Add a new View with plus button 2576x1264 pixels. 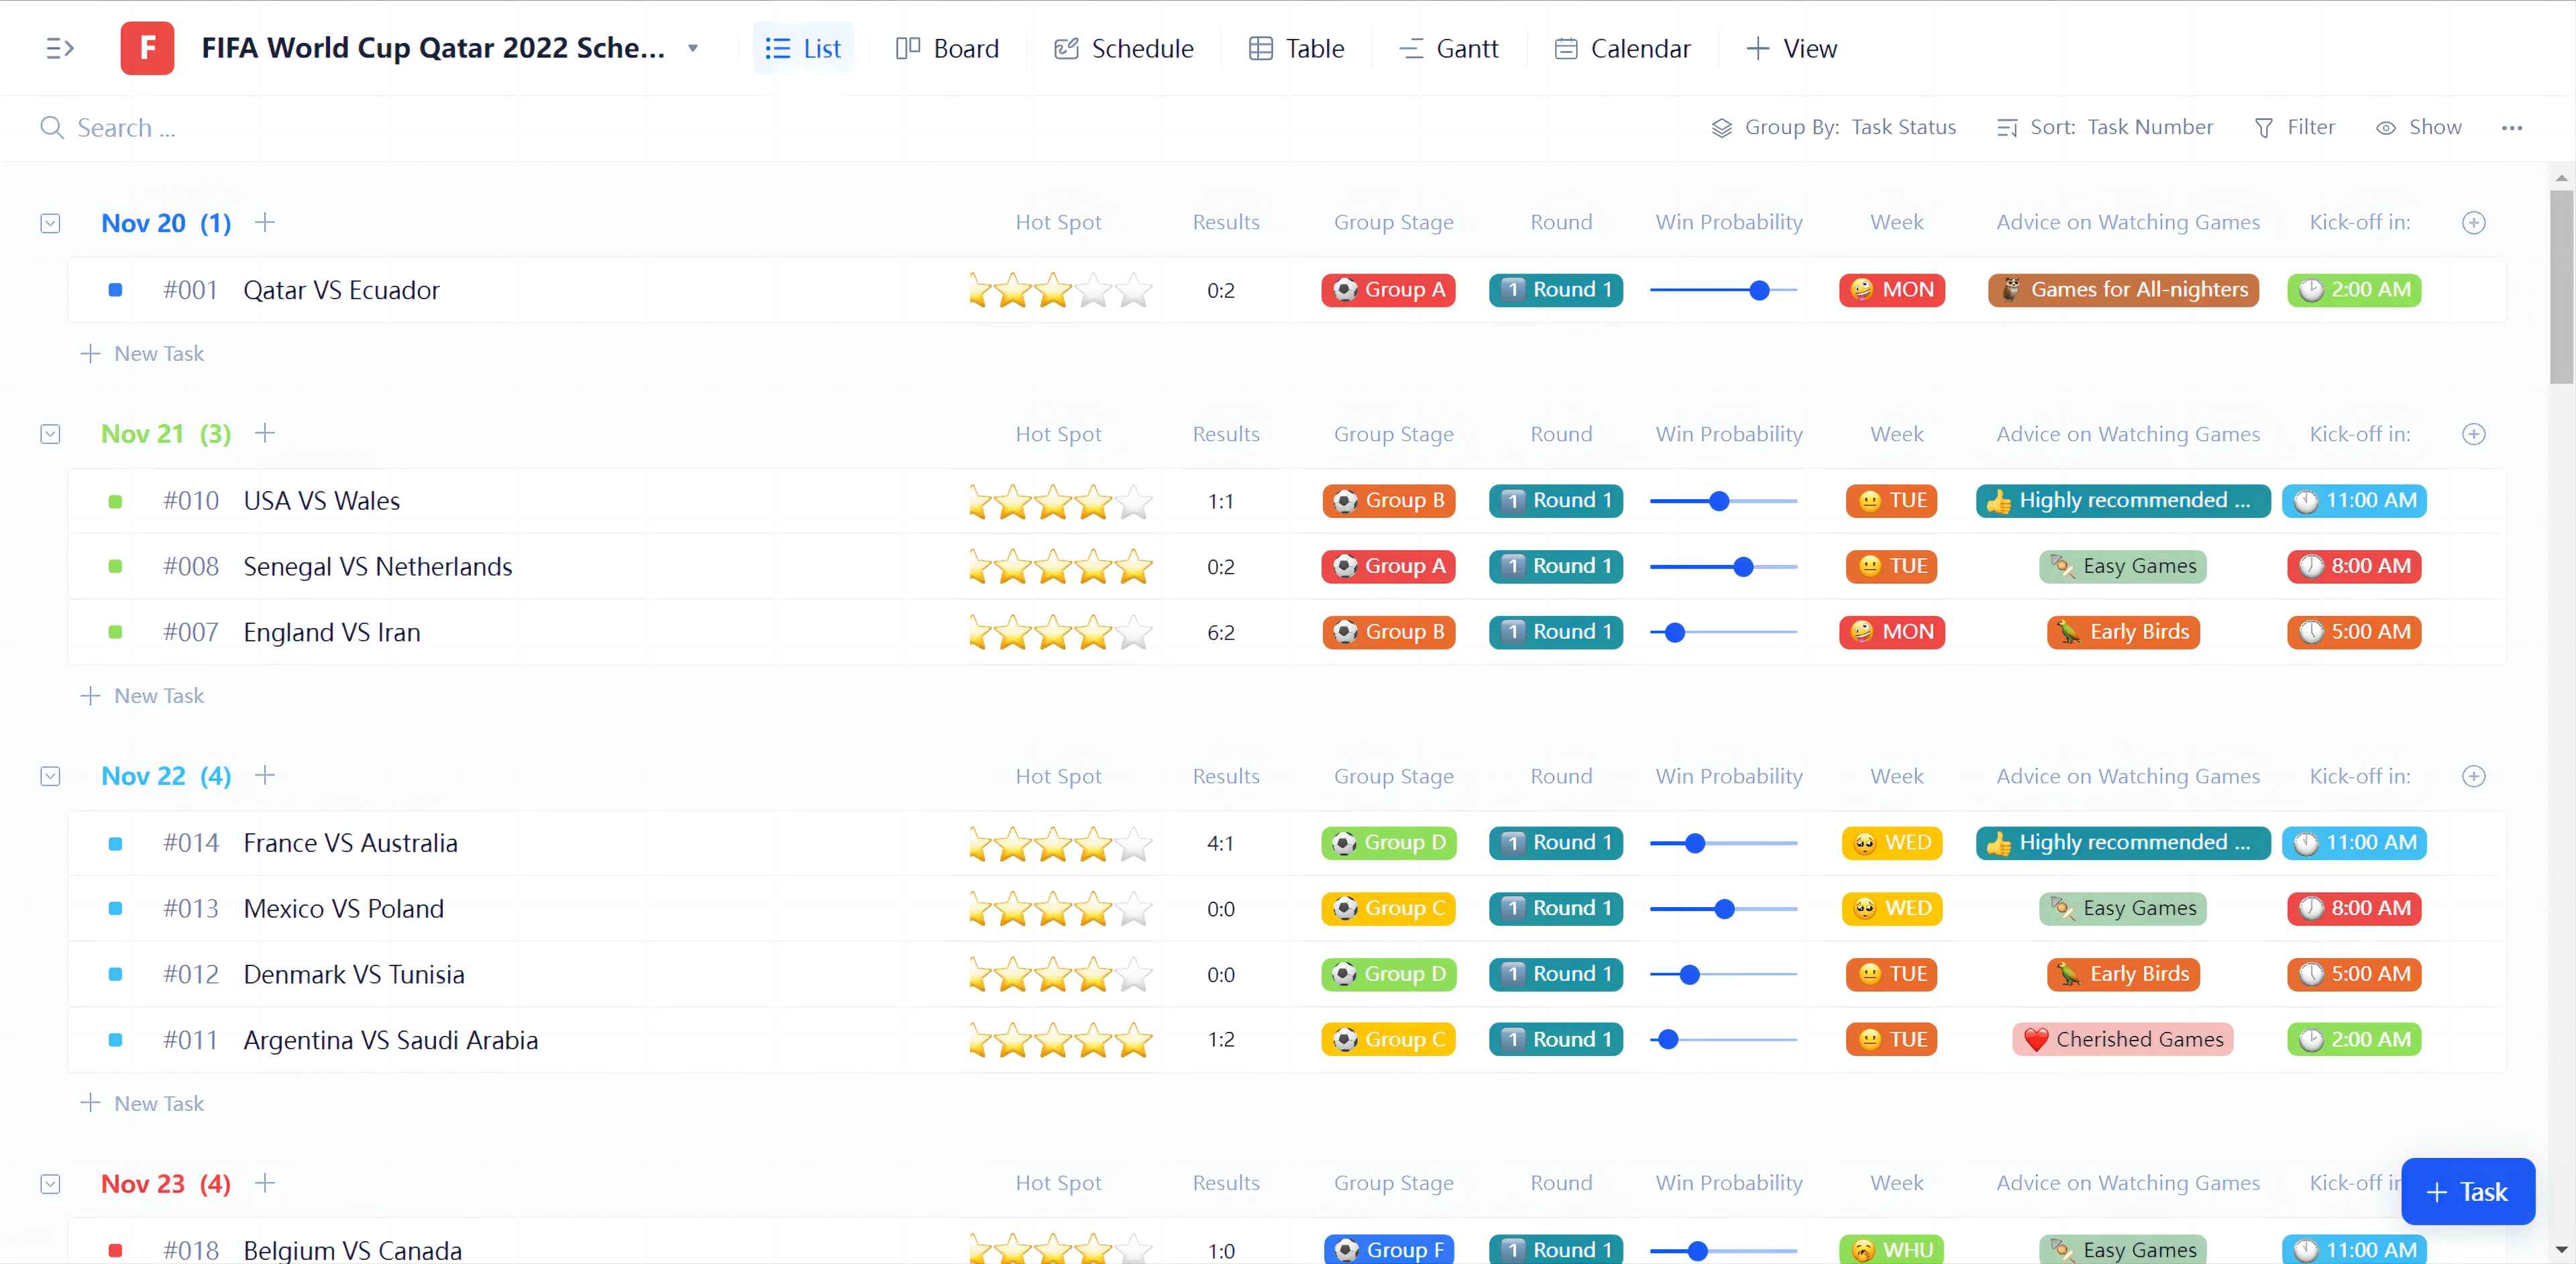point(1791,48)
